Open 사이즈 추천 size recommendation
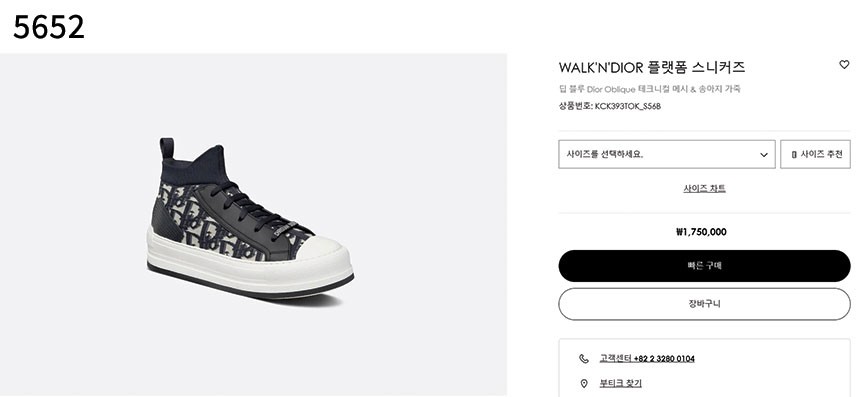Screen dimensions: 860x397 coord(816,154)
